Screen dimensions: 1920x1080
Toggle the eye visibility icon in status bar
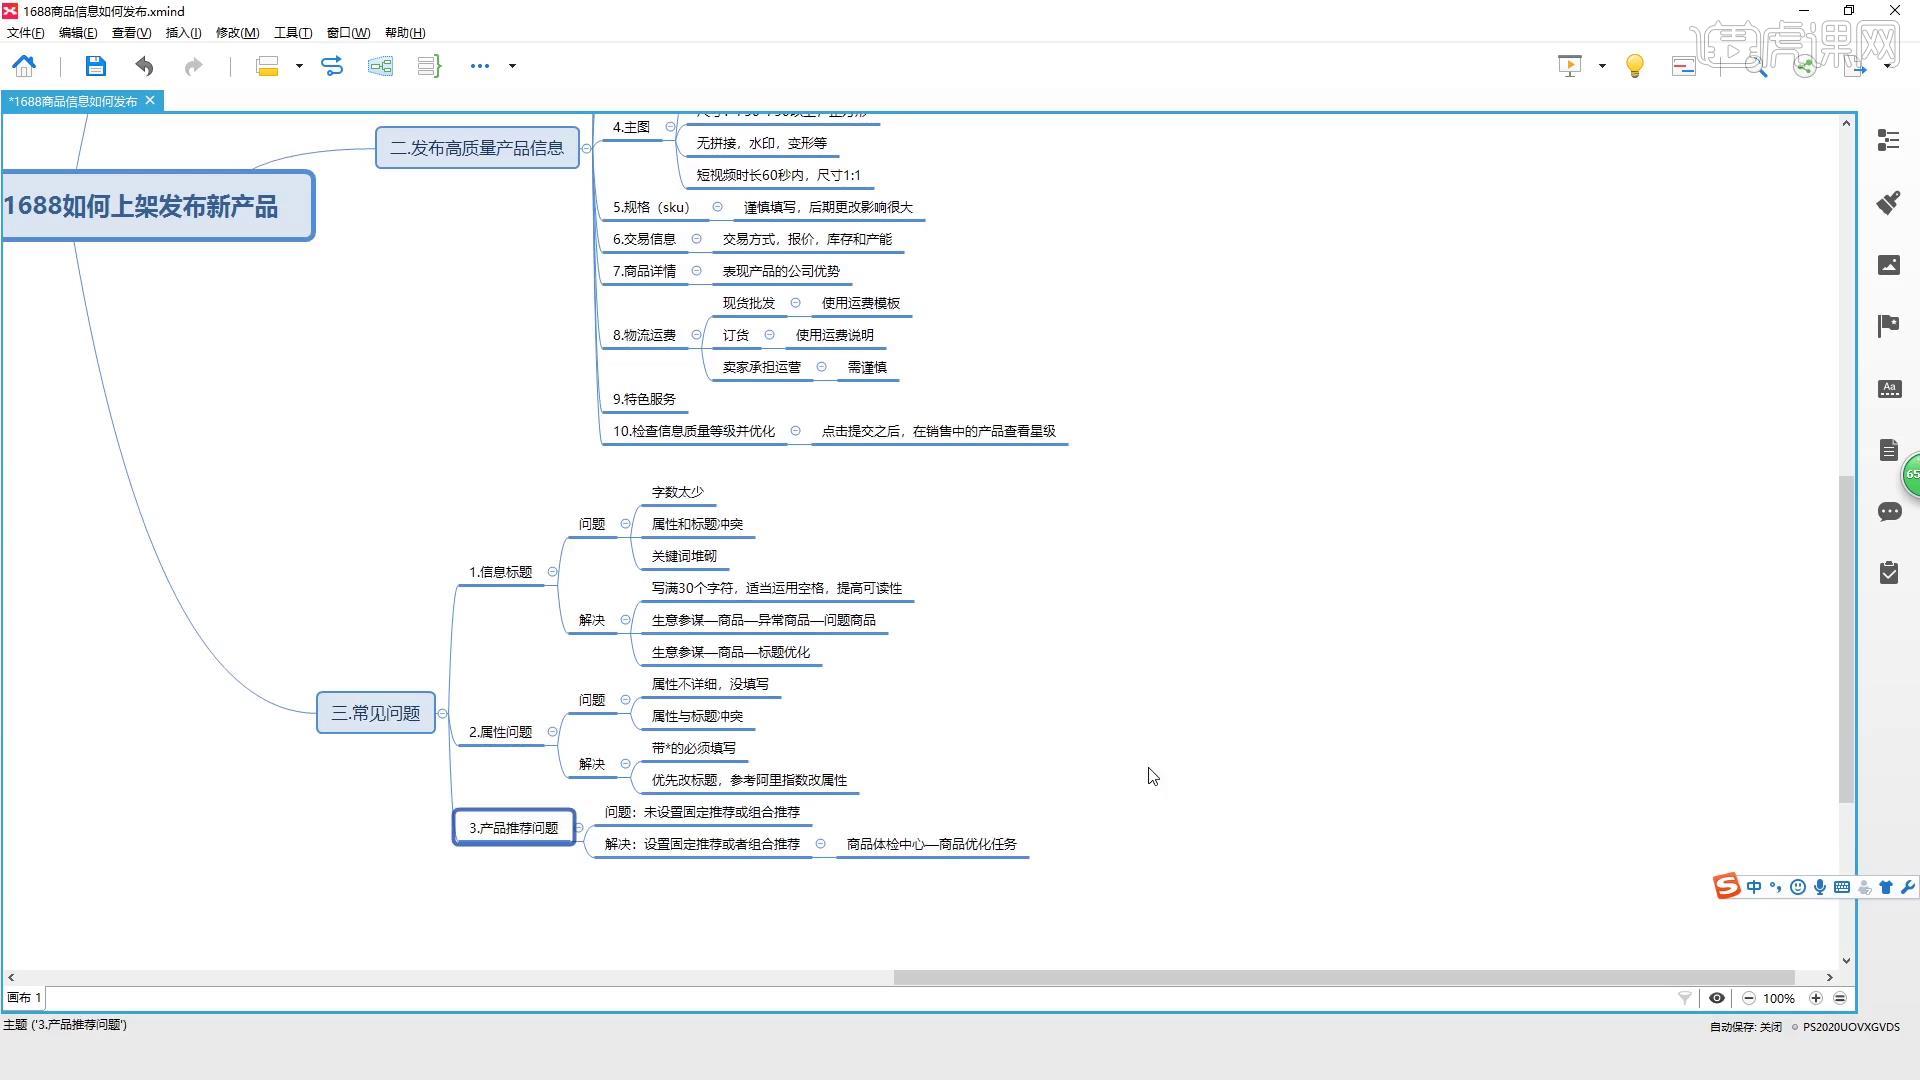[x=1717, y=998]
